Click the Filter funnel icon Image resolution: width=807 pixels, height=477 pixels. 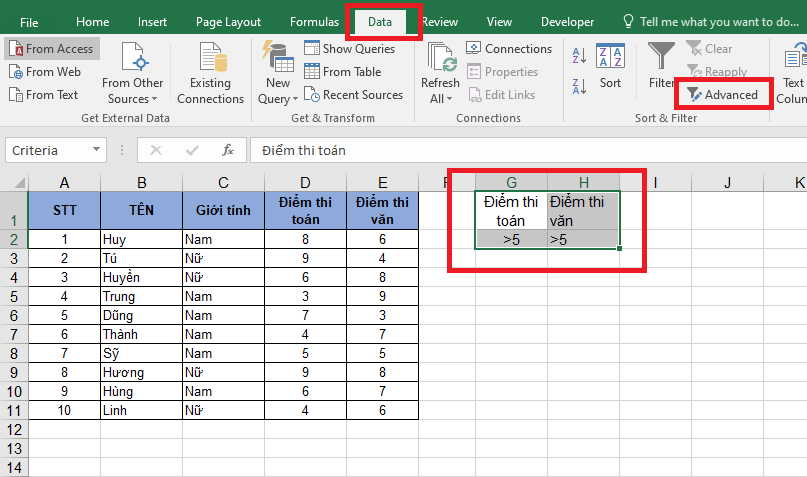(660, 58)
